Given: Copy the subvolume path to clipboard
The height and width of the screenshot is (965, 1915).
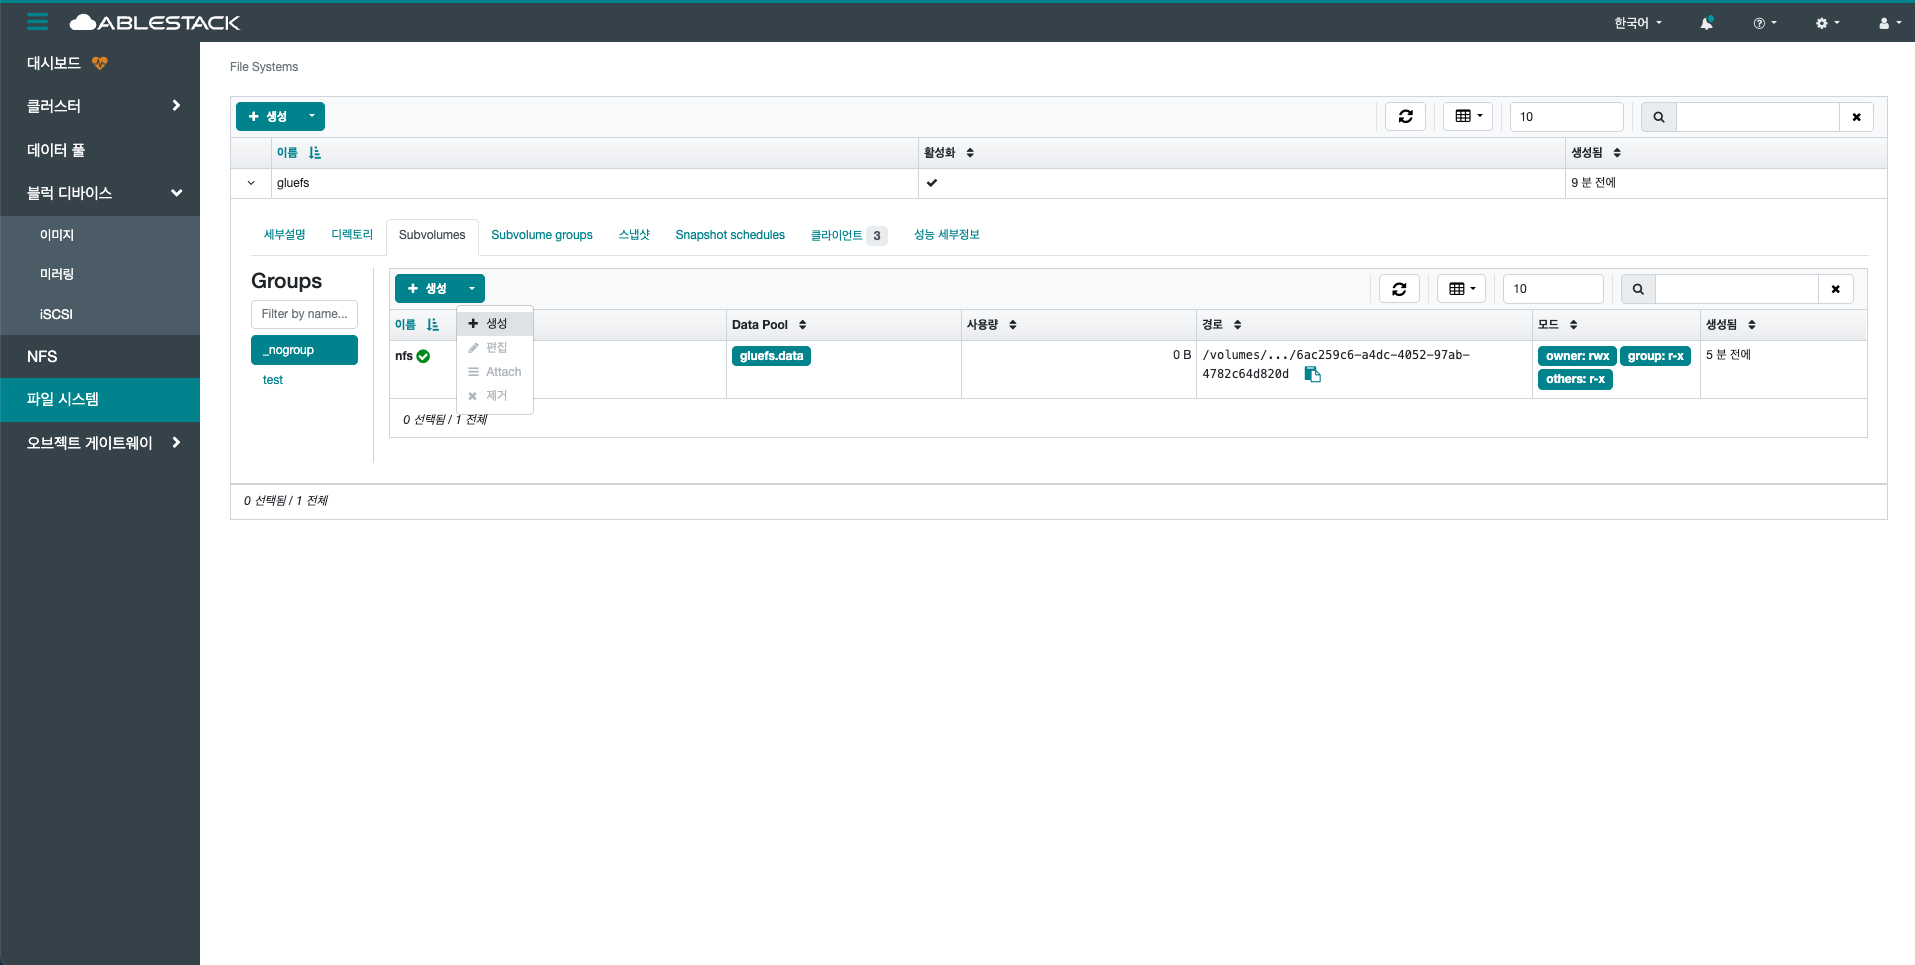Looking at the screenshot, I should [1313, 374].
